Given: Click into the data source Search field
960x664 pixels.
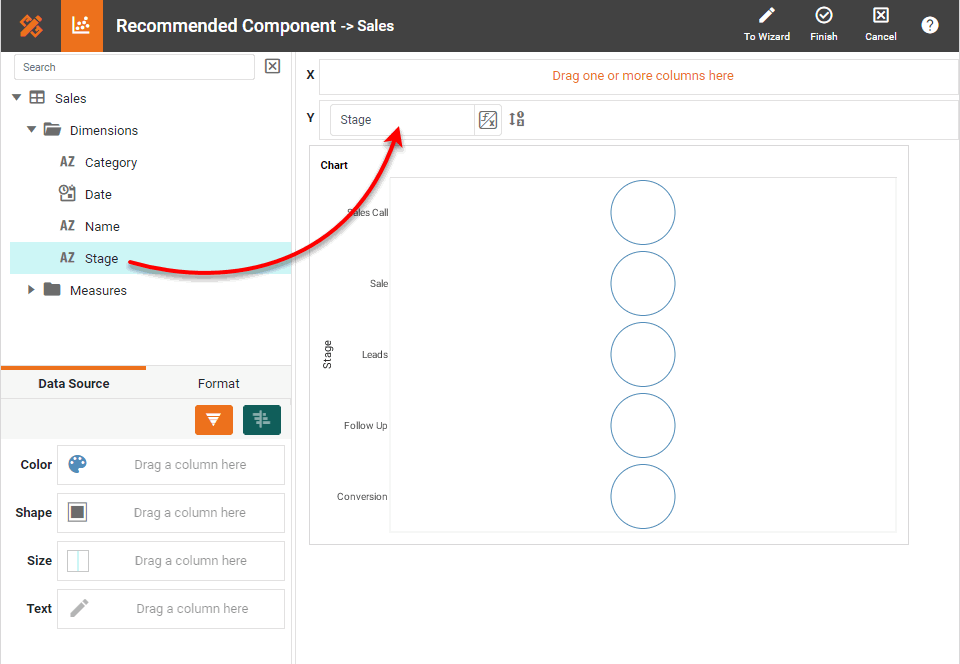Looking at the screenshot, I should click(134, 67).
